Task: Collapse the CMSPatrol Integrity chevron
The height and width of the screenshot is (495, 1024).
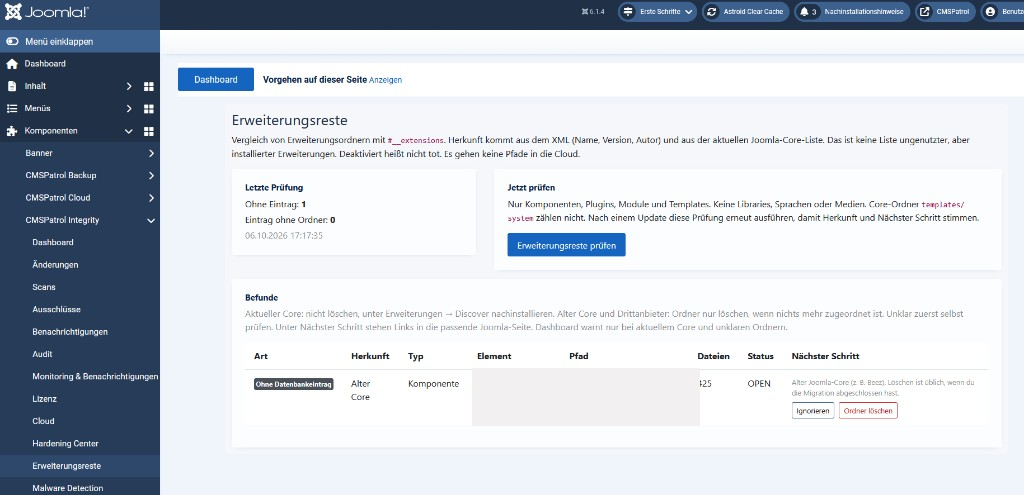Action: tap(151, 221)
